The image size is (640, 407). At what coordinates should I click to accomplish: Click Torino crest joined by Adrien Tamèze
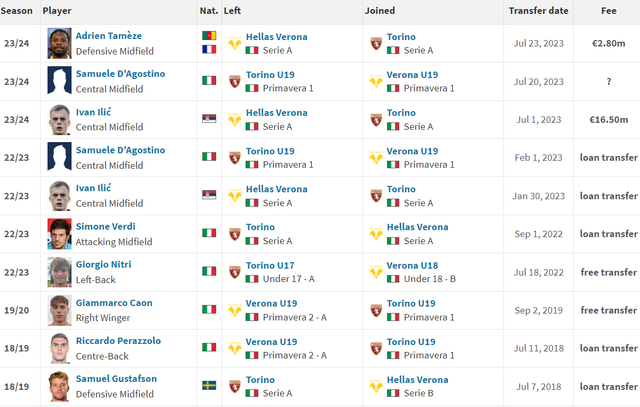pos(376,43)
